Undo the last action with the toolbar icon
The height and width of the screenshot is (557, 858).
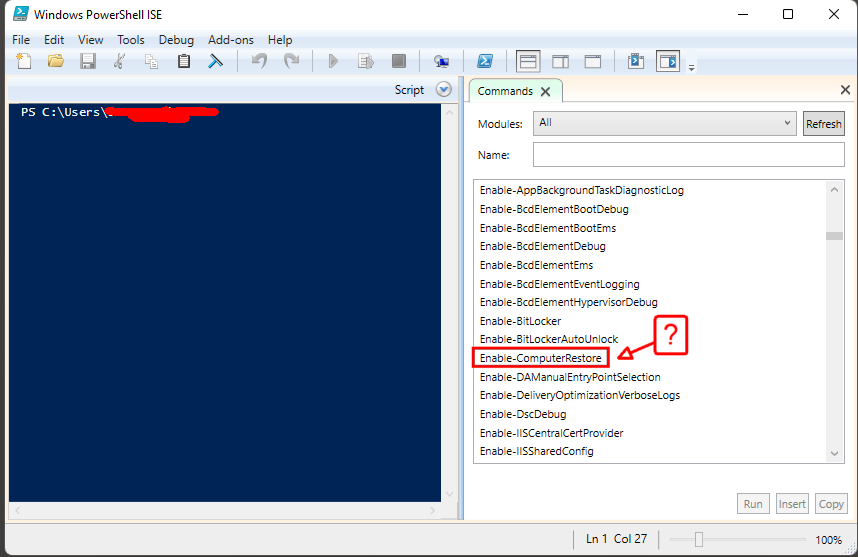pos(259,61)
